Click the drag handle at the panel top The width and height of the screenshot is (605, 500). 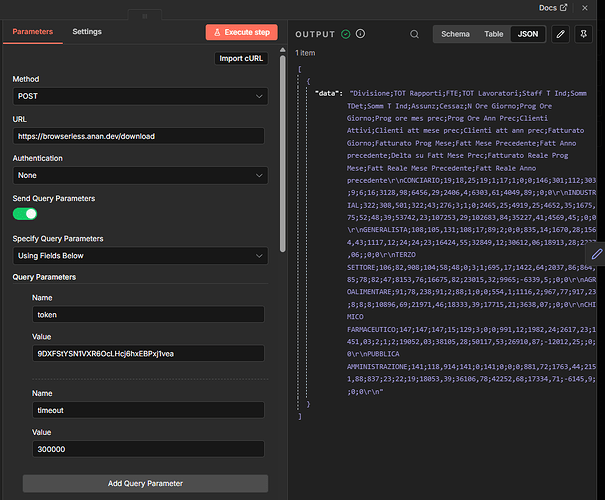[x=144, y=16]
